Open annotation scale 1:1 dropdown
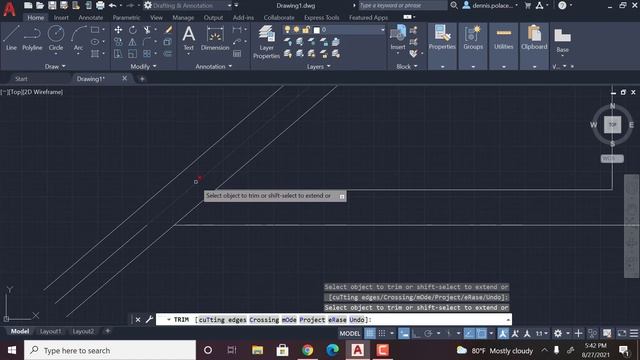640x360 pixels. [542, 333]
